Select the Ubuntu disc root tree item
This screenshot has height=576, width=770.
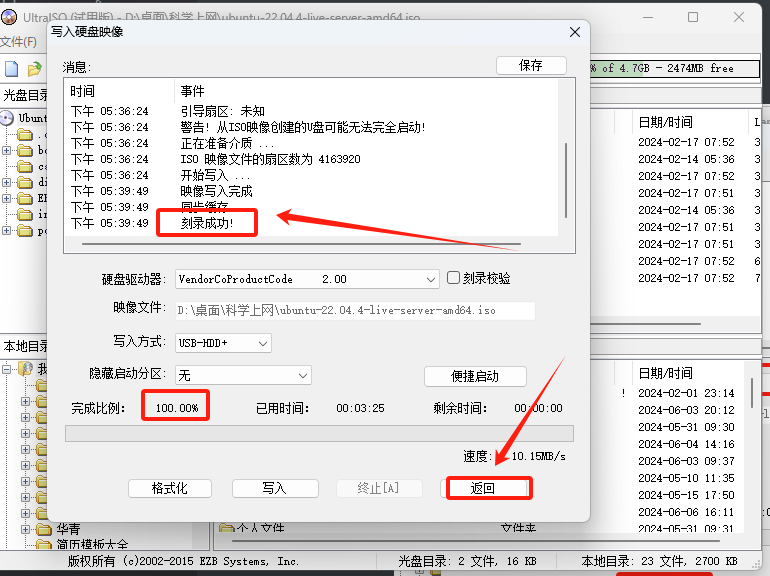click(32, 118)
